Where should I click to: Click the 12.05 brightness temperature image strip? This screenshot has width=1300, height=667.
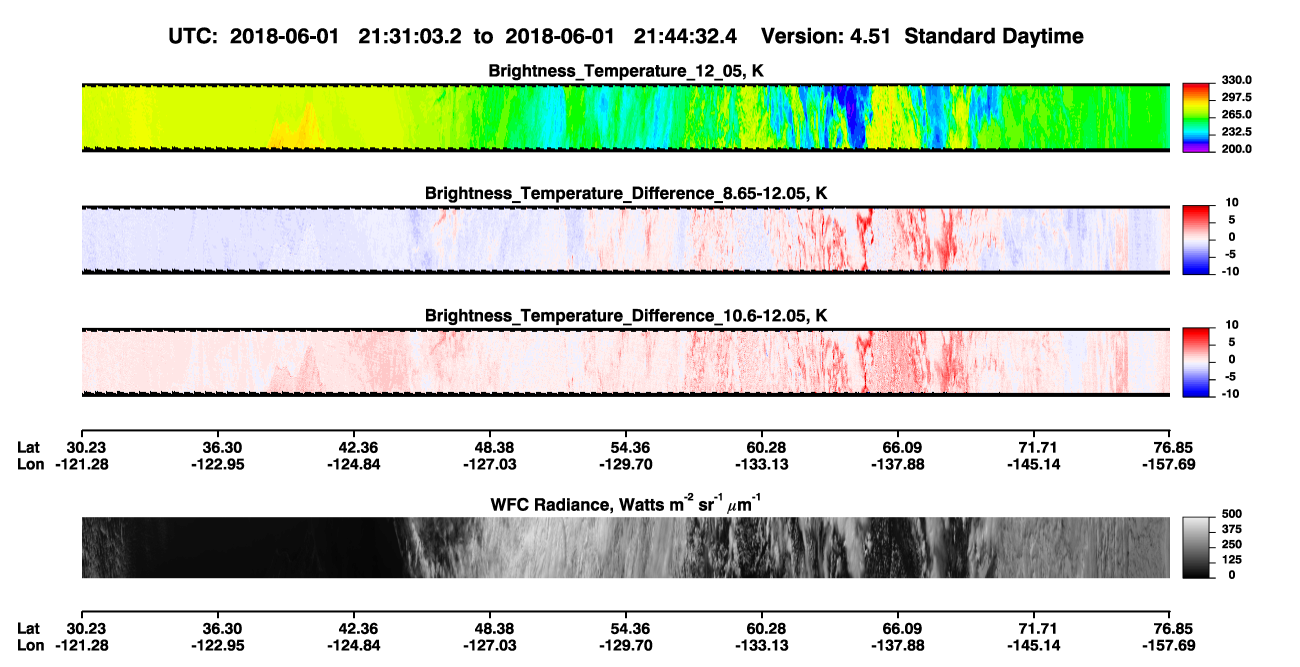626,117
